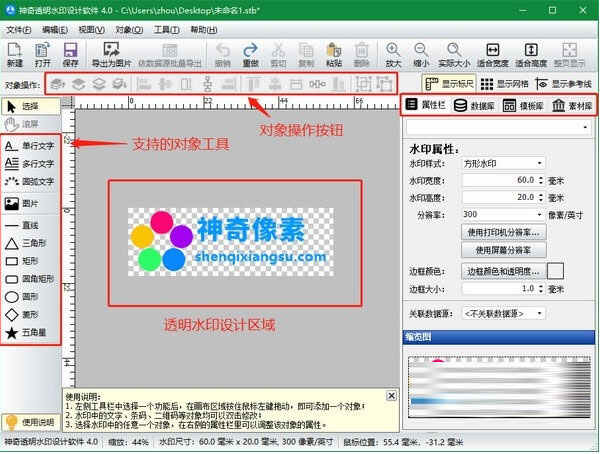
Task: Click the 使用打印机分辨率 button
Action: tap(504, 232)
